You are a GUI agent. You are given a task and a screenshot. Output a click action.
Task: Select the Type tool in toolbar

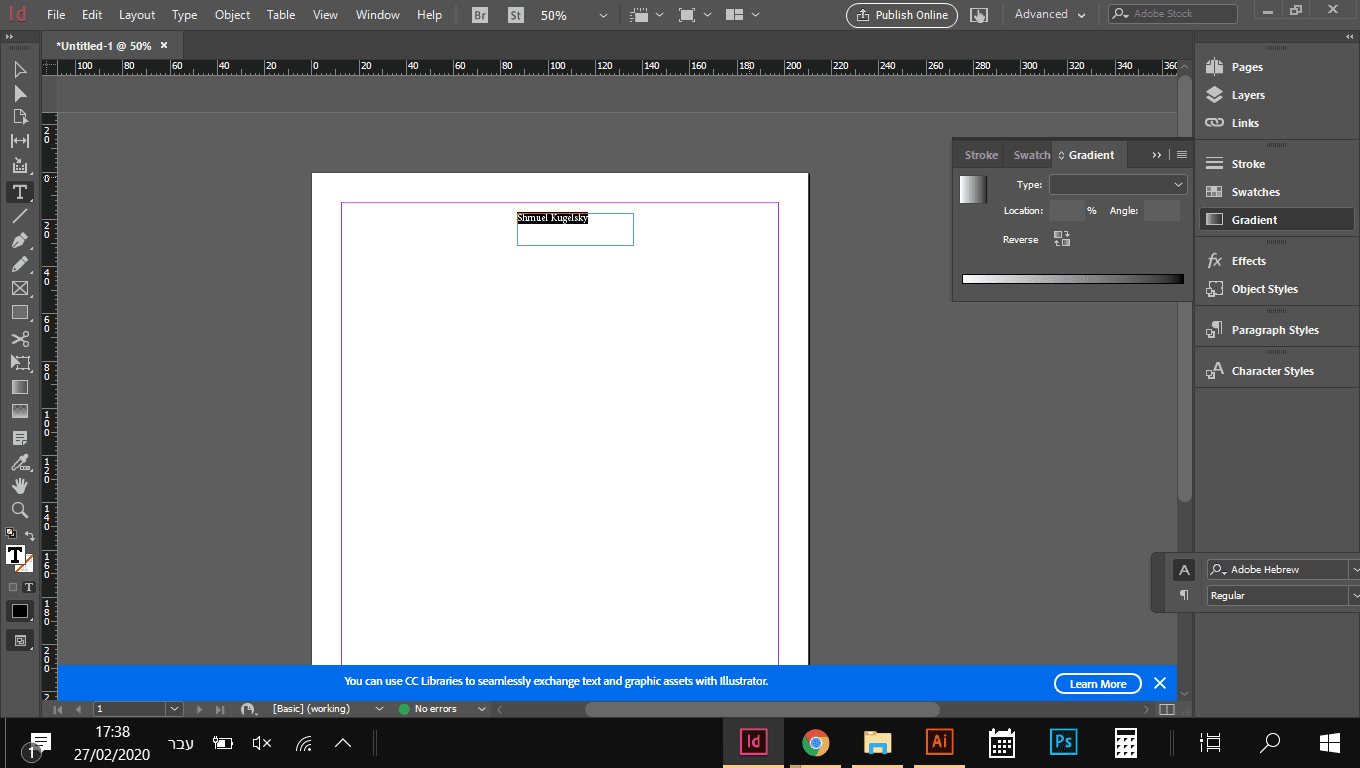pyautogui.click(x=19, y=192)
